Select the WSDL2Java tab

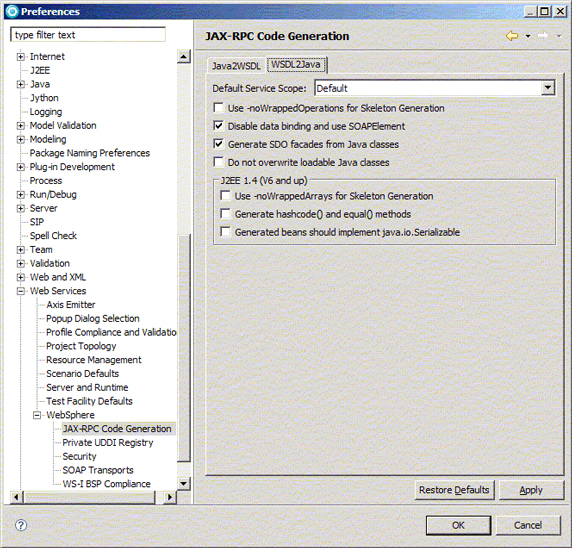[296, 65]
